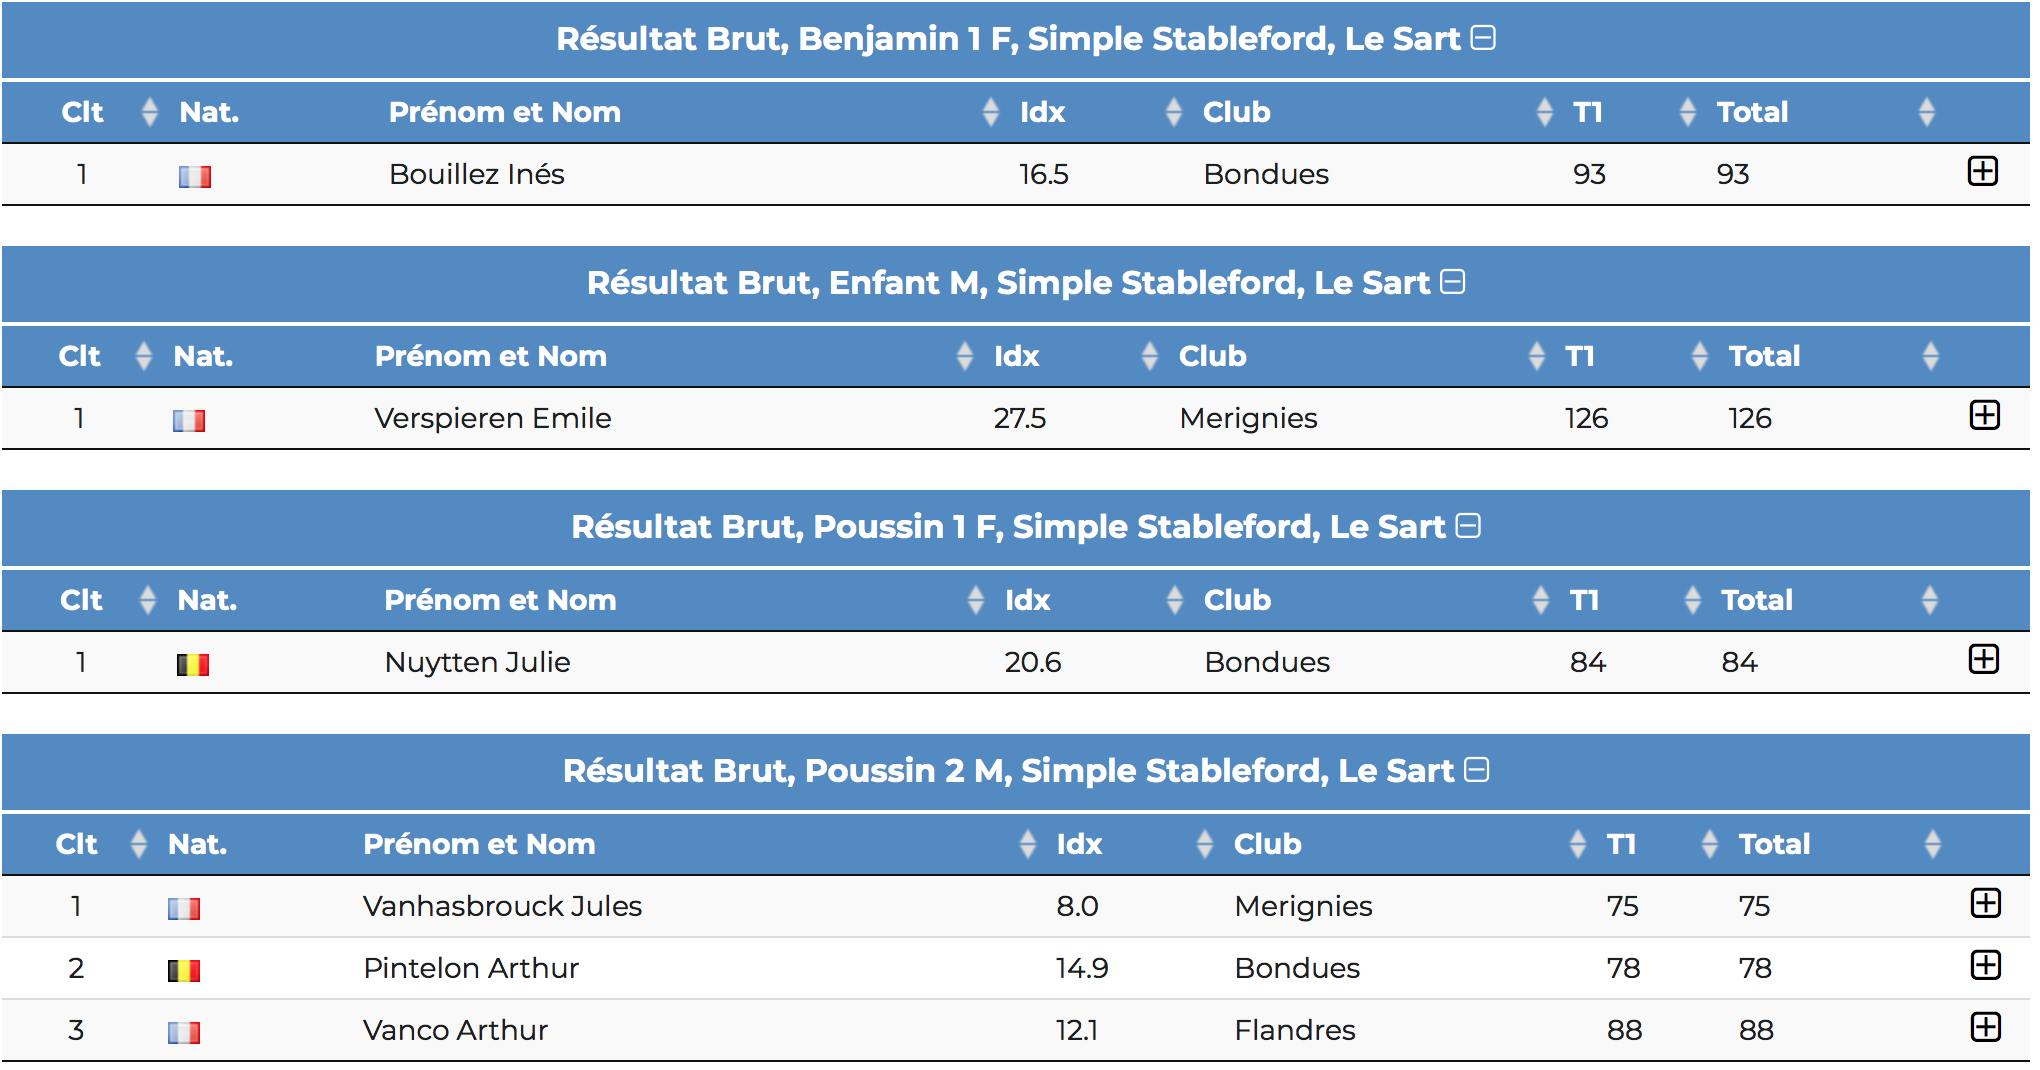Expand Nuytten Julie row details
Screen dimensions: 2040x1070
pos(1983,660)
